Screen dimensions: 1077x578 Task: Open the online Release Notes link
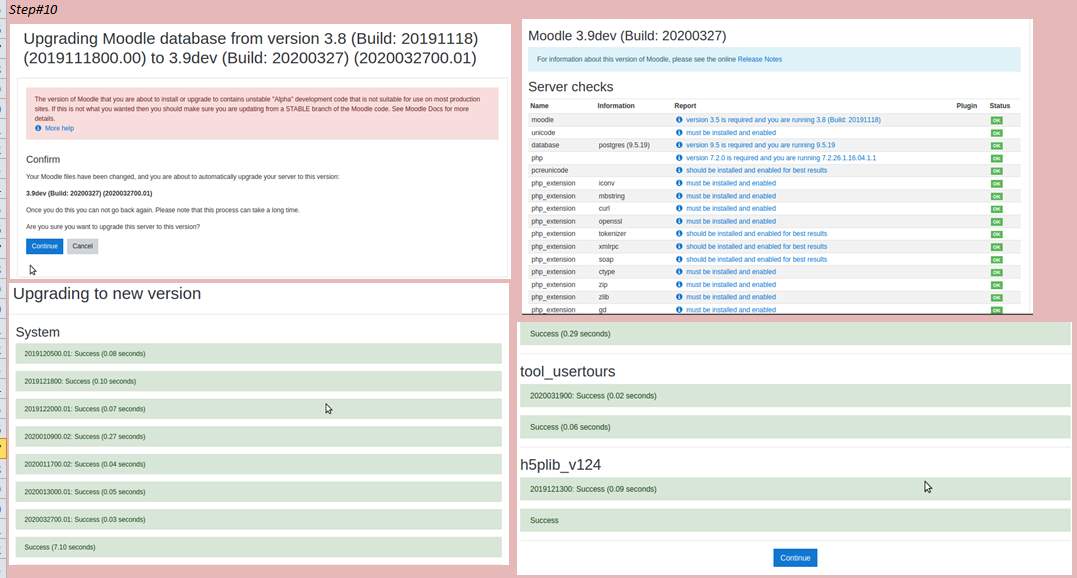click(x=760, y=59)
